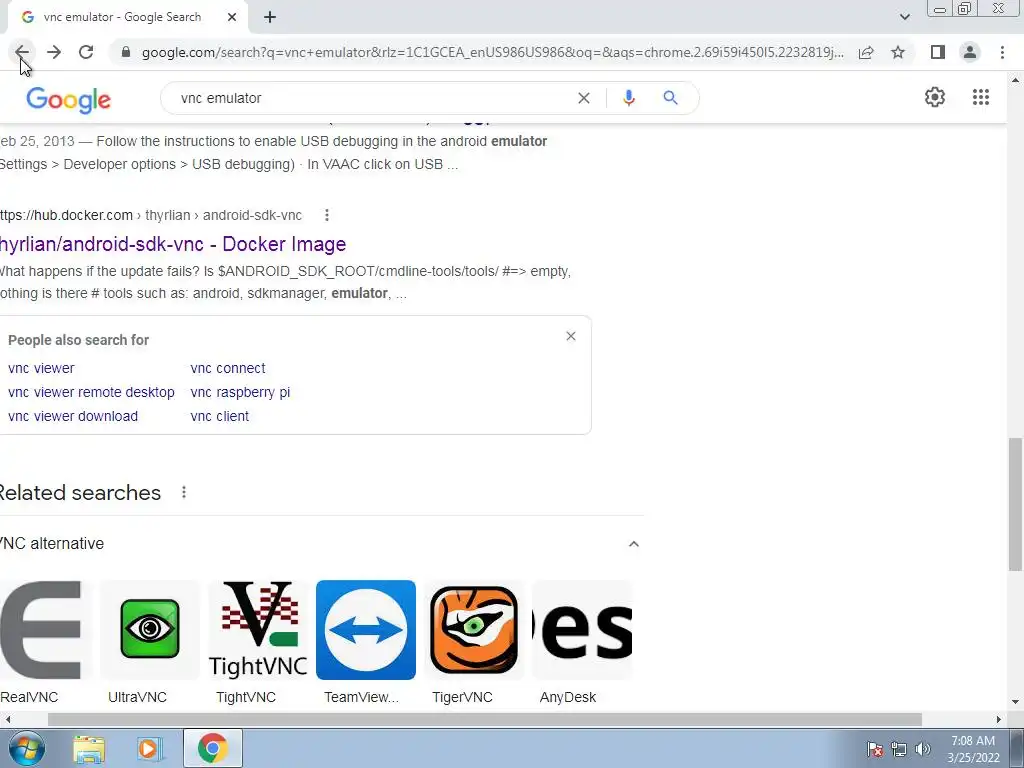
Task: Collapse VNC alternative section
Action: [633, 543]
